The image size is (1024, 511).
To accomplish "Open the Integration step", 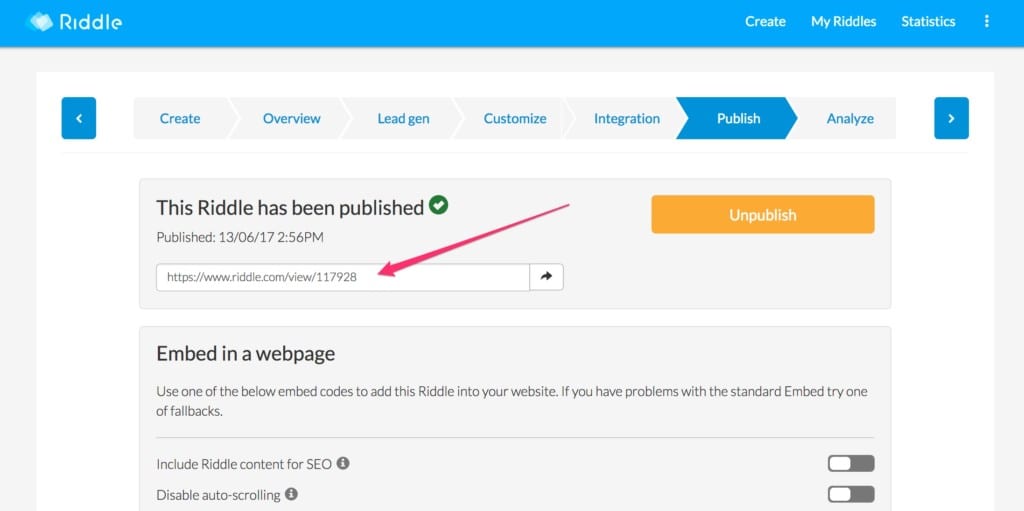I will tap(626, 118).
